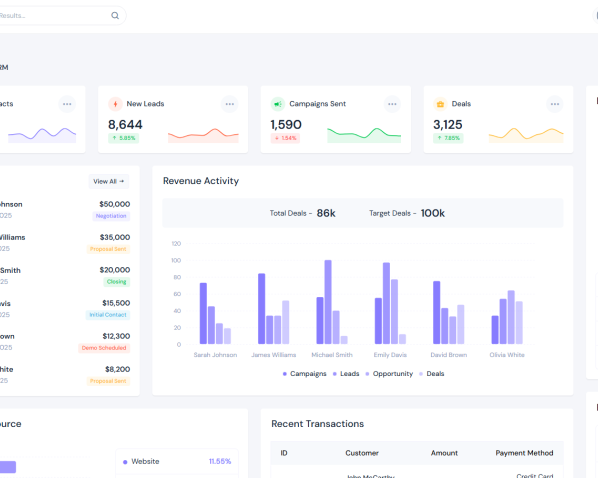Click the Target Deals 100k value
598x478 pixels.
tap(433, 213)
